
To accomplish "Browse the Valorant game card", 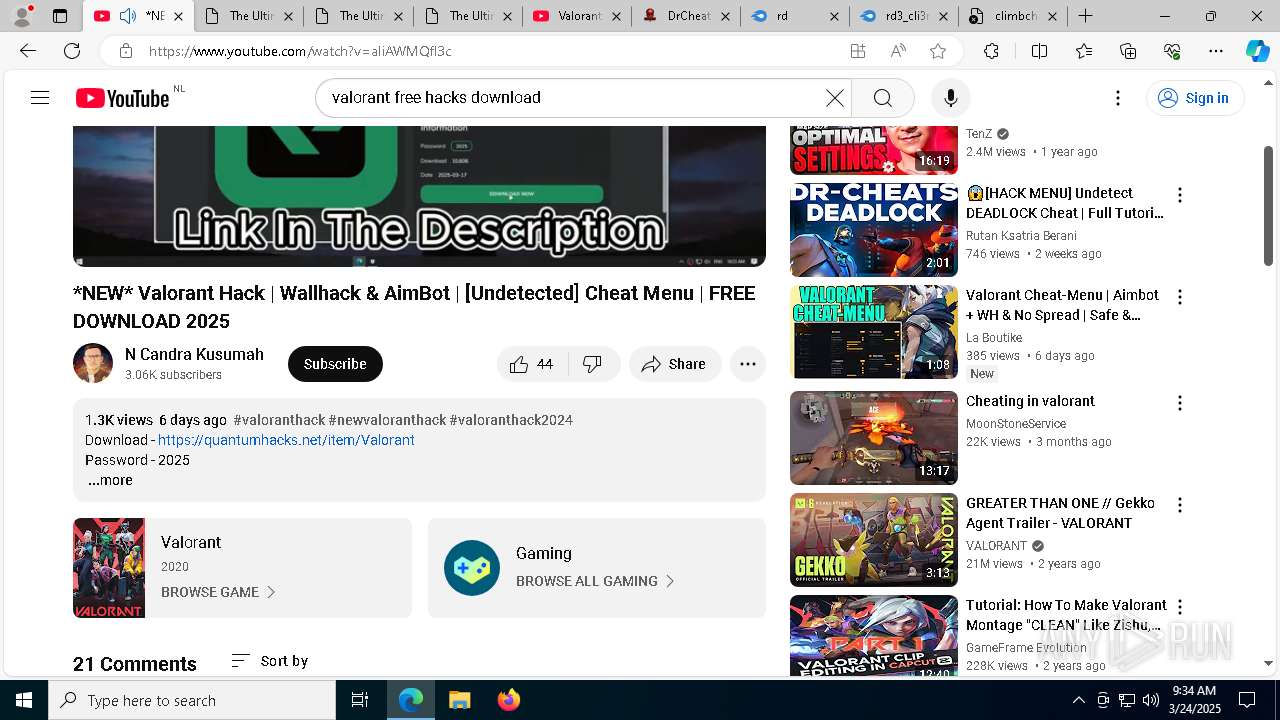I will (x=242, y=568).
